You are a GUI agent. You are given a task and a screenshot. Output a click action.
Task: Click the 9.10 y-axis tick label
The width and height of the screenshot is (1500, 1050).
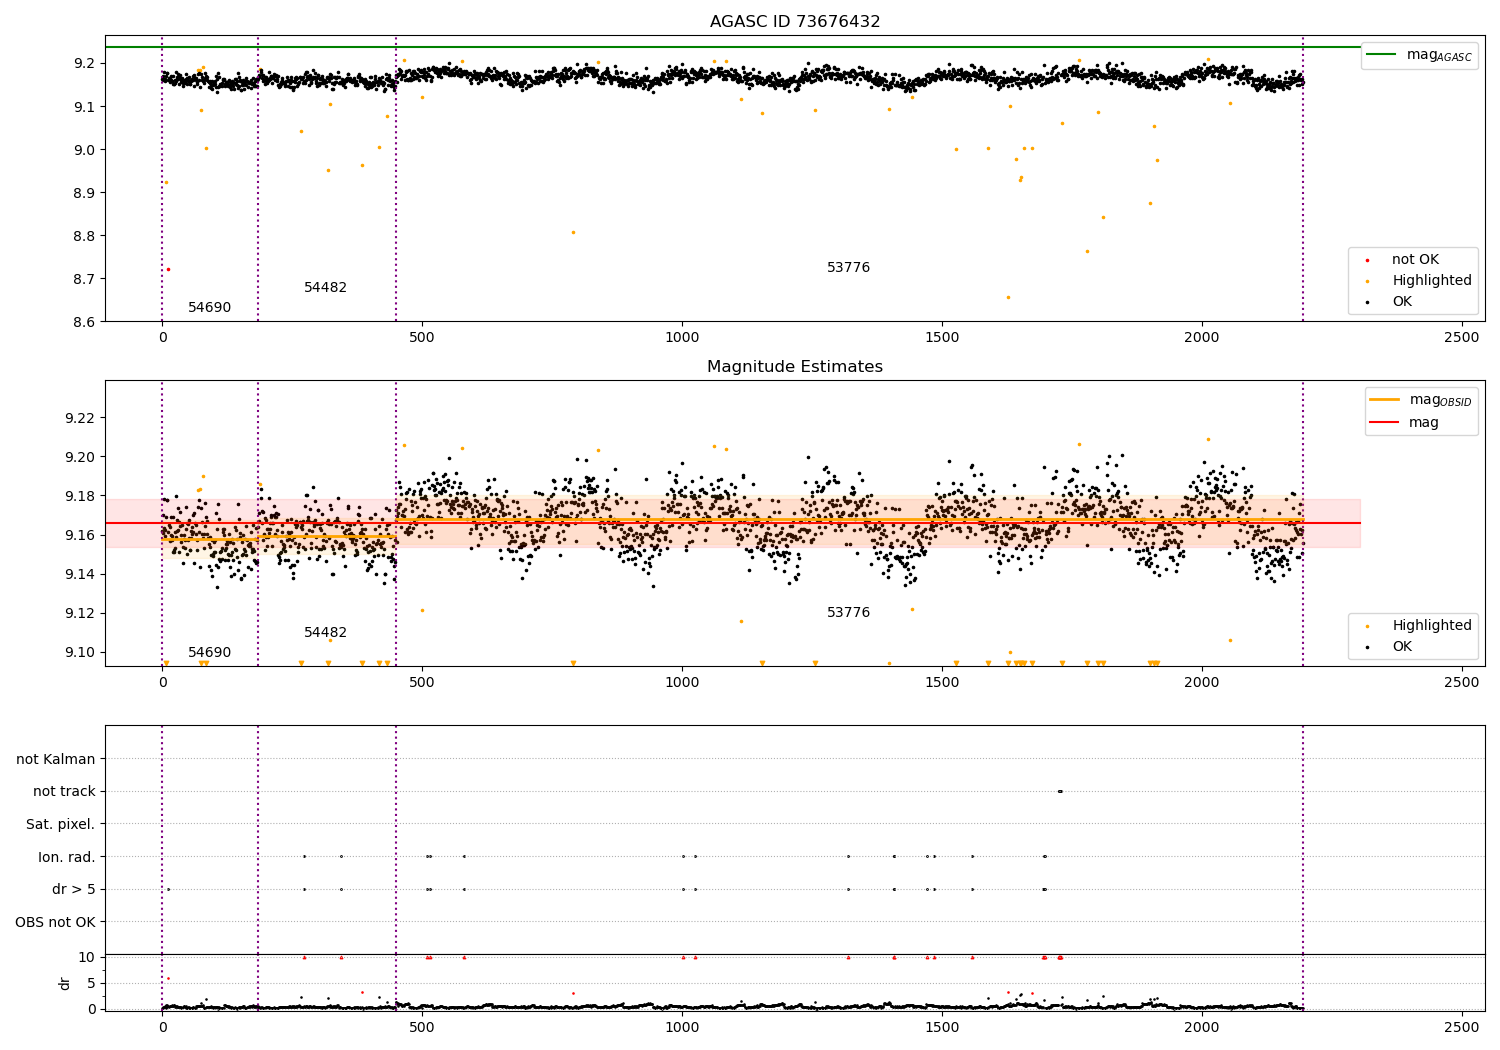pos(81,653)
